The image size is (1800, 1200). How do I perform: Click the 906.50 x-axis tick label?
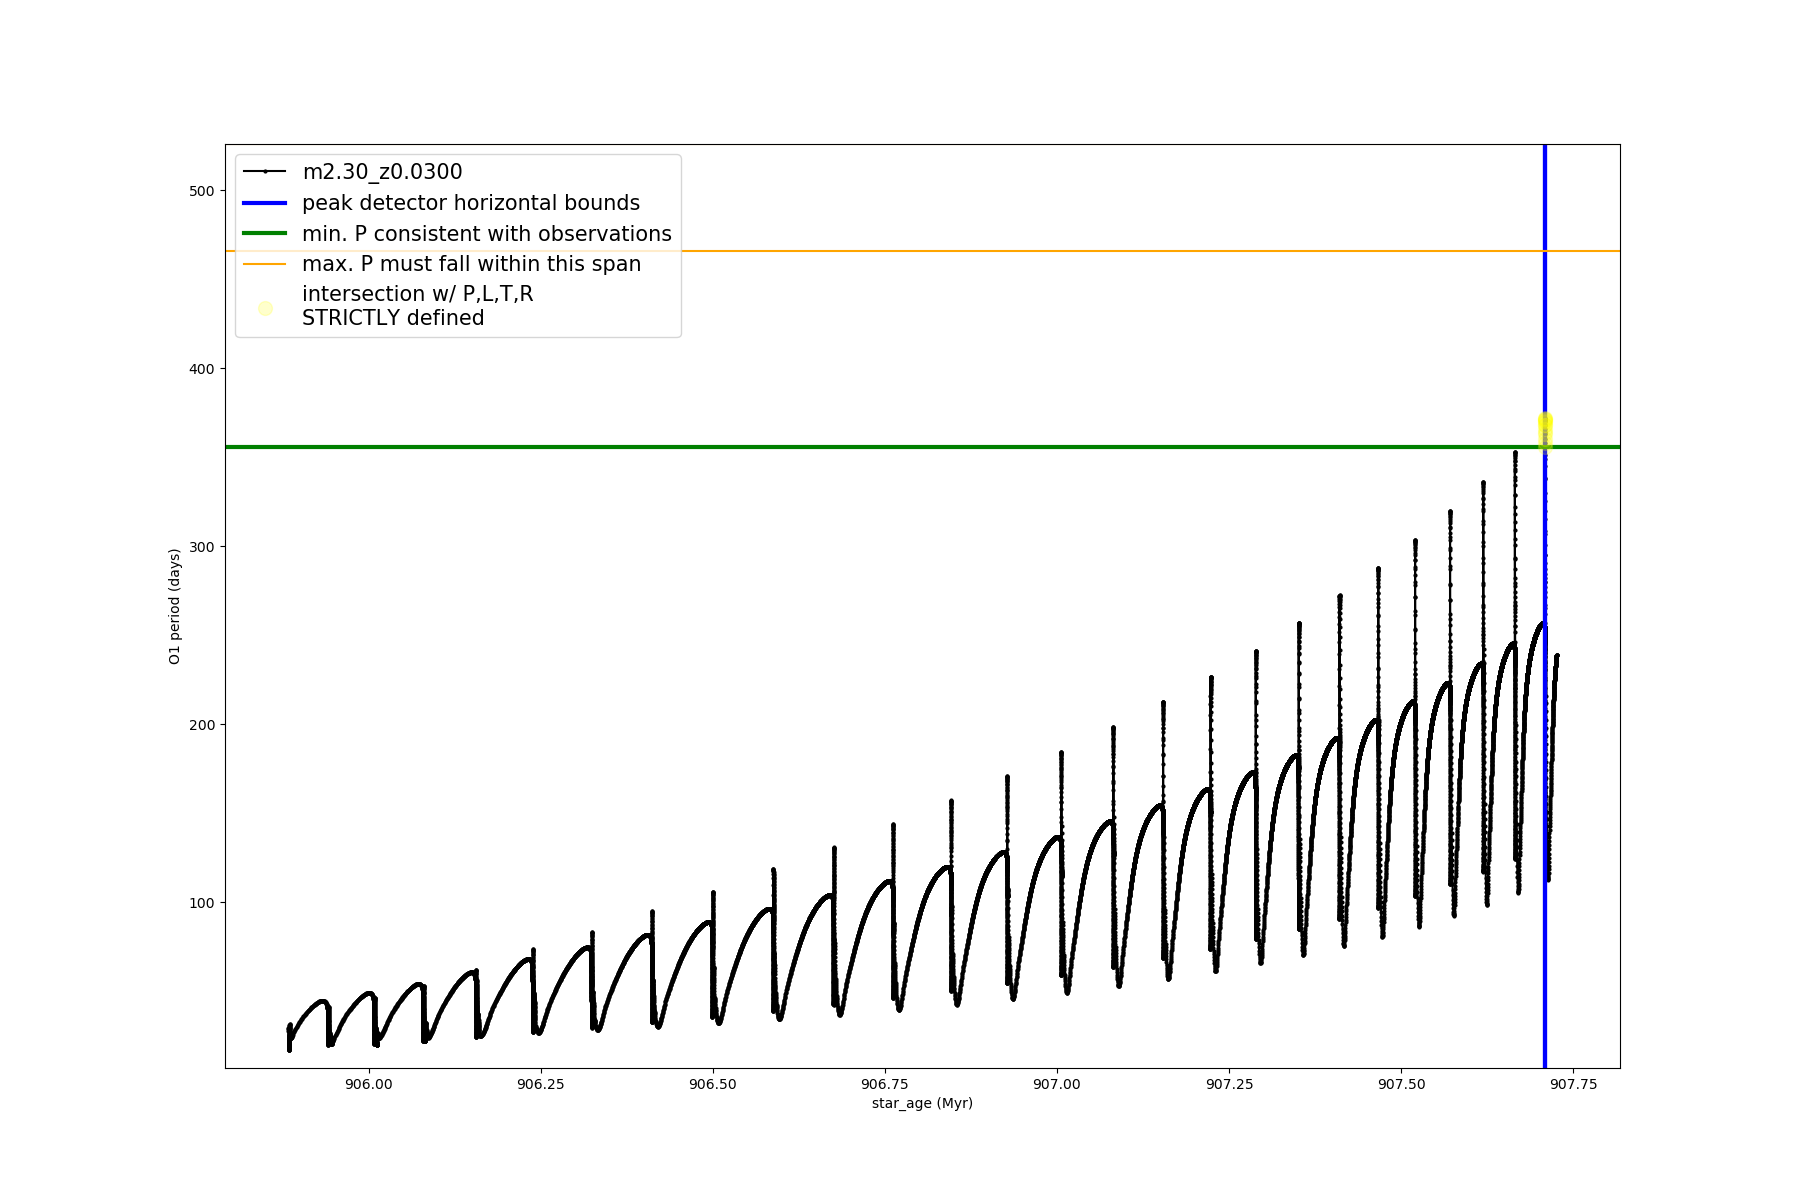click(x=713, y=1084)
